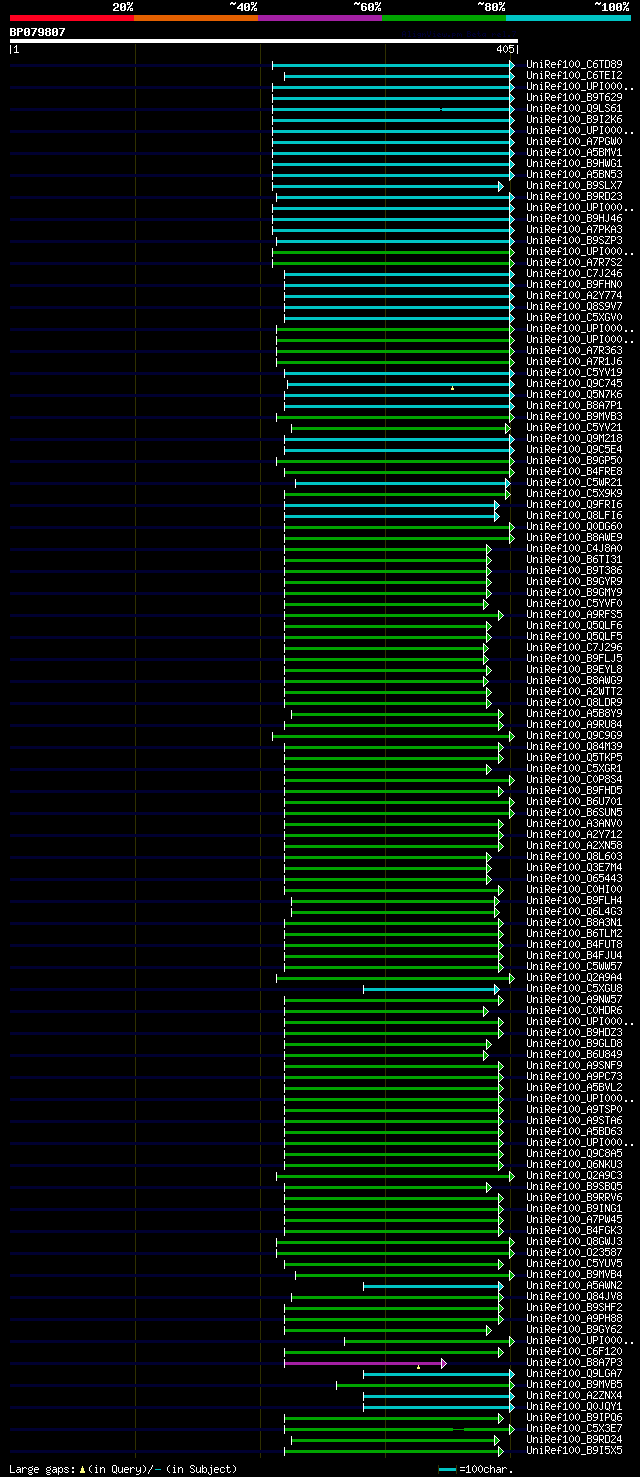
Task: Select the UniRef100_B8AWE9 label
Action: 573,537
